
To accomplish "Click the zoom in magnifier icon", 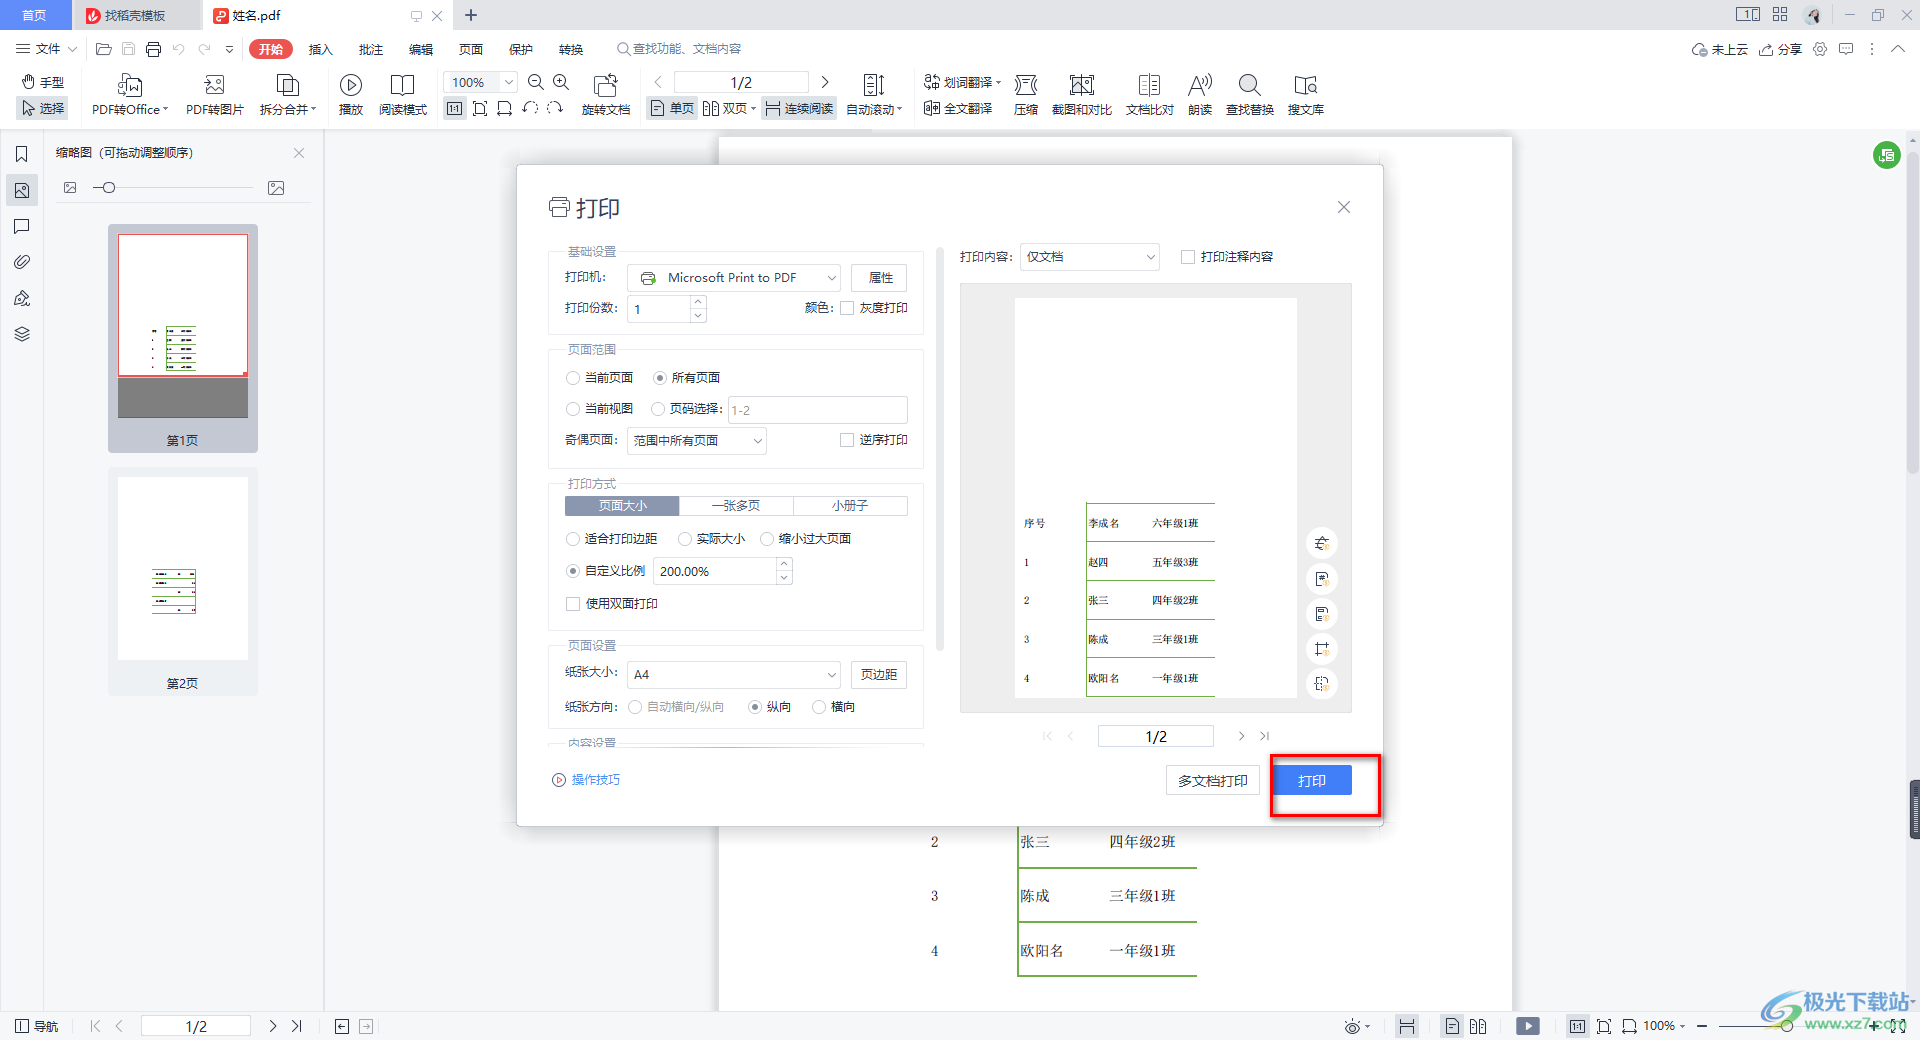I will (x=561, y=82).
